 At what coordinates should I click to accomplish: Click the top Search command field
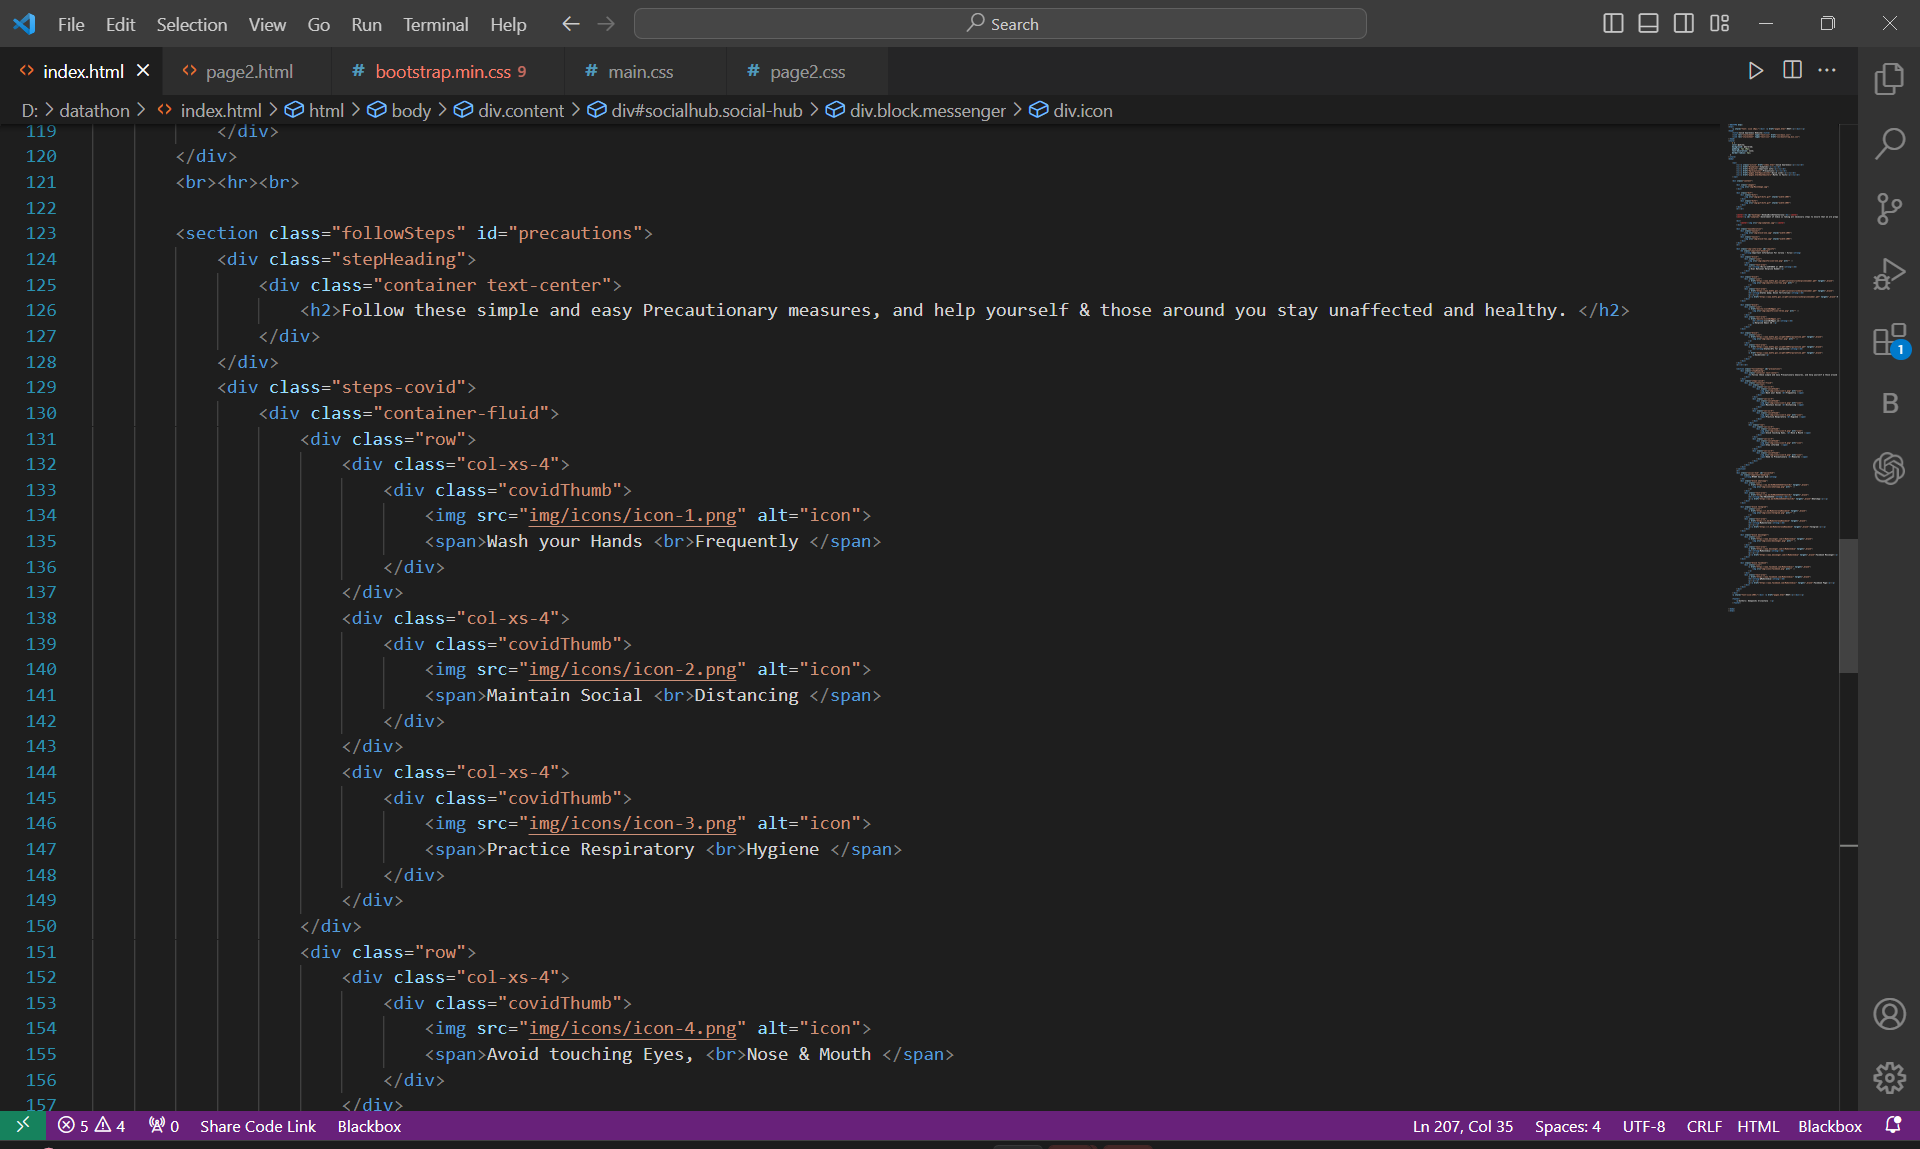[1000, 24]
